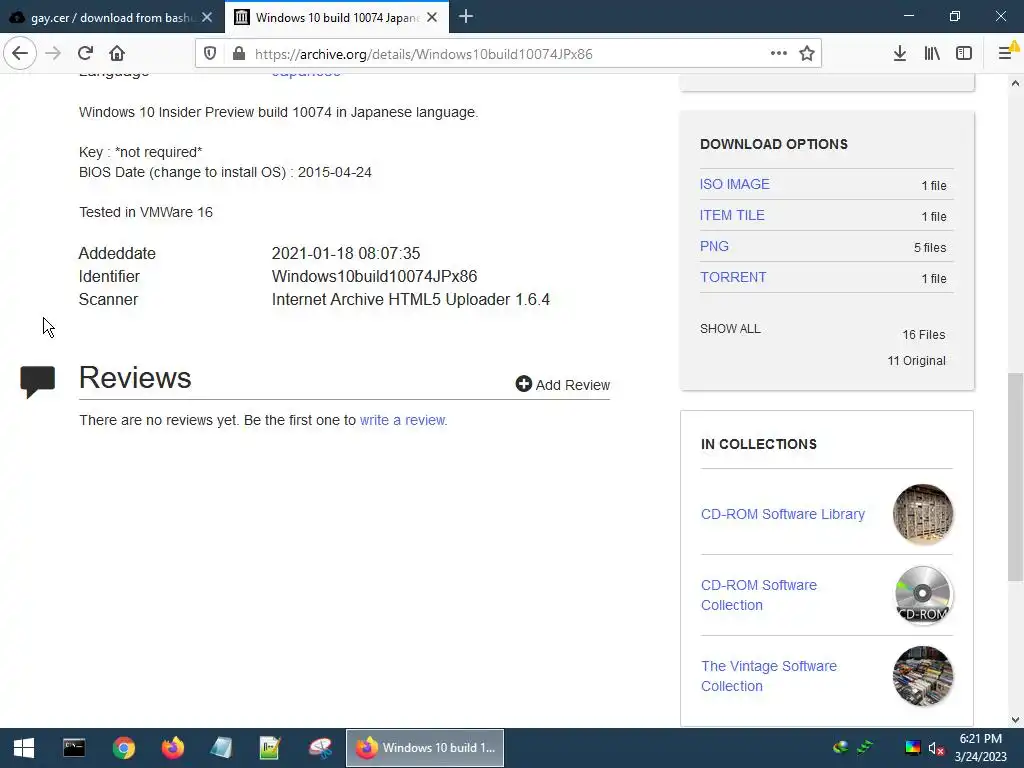Click the 16 Files count text

pos(923,334)
